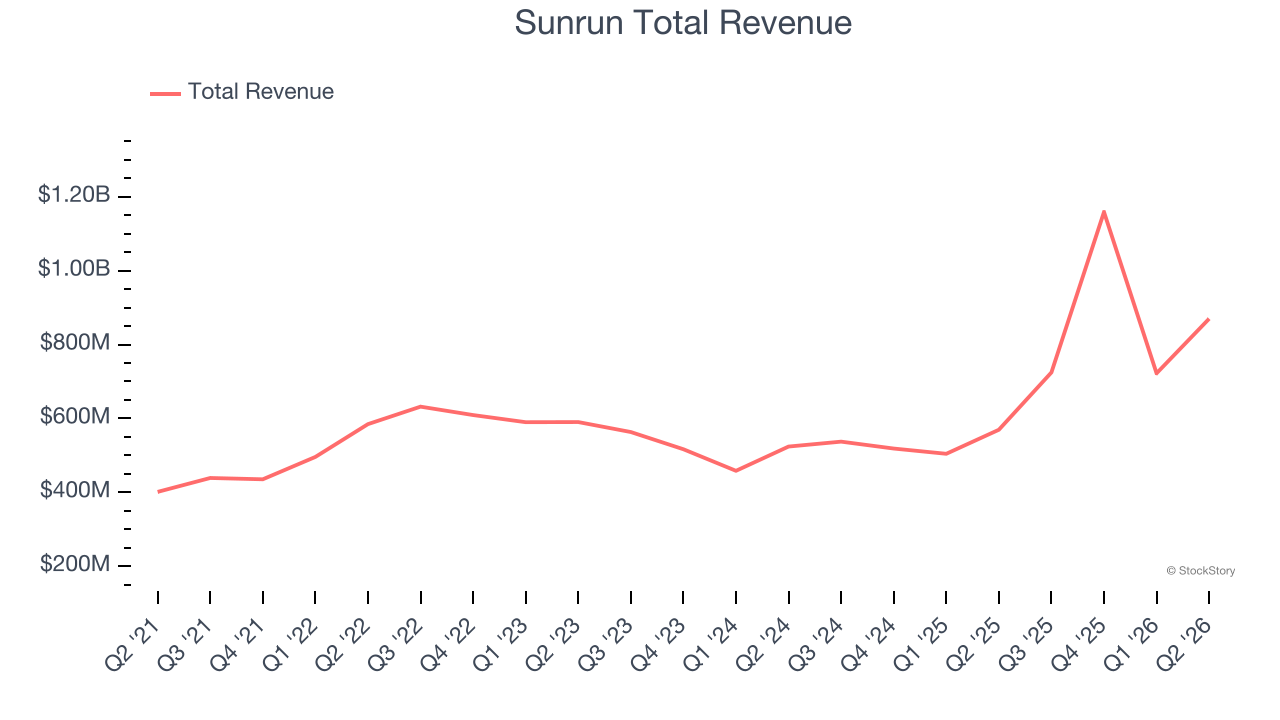Image resolution: width=1280 pixels, height=720 pixels.
Task: Click the Q3 '22 local peak on line
Action: [x=421, y=406]
